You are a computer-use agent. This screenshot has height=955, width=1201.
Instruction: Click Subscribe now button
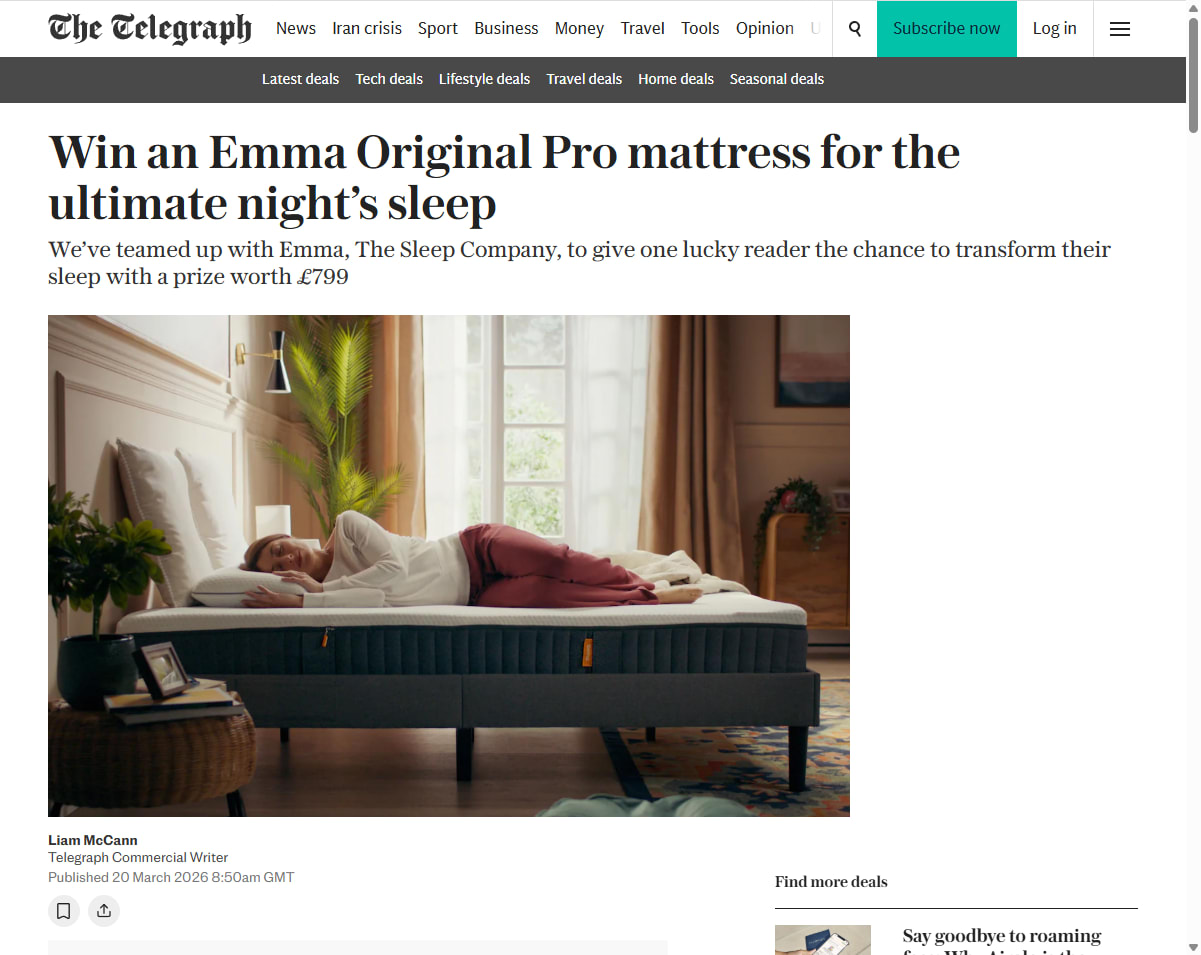coord(946,29)
